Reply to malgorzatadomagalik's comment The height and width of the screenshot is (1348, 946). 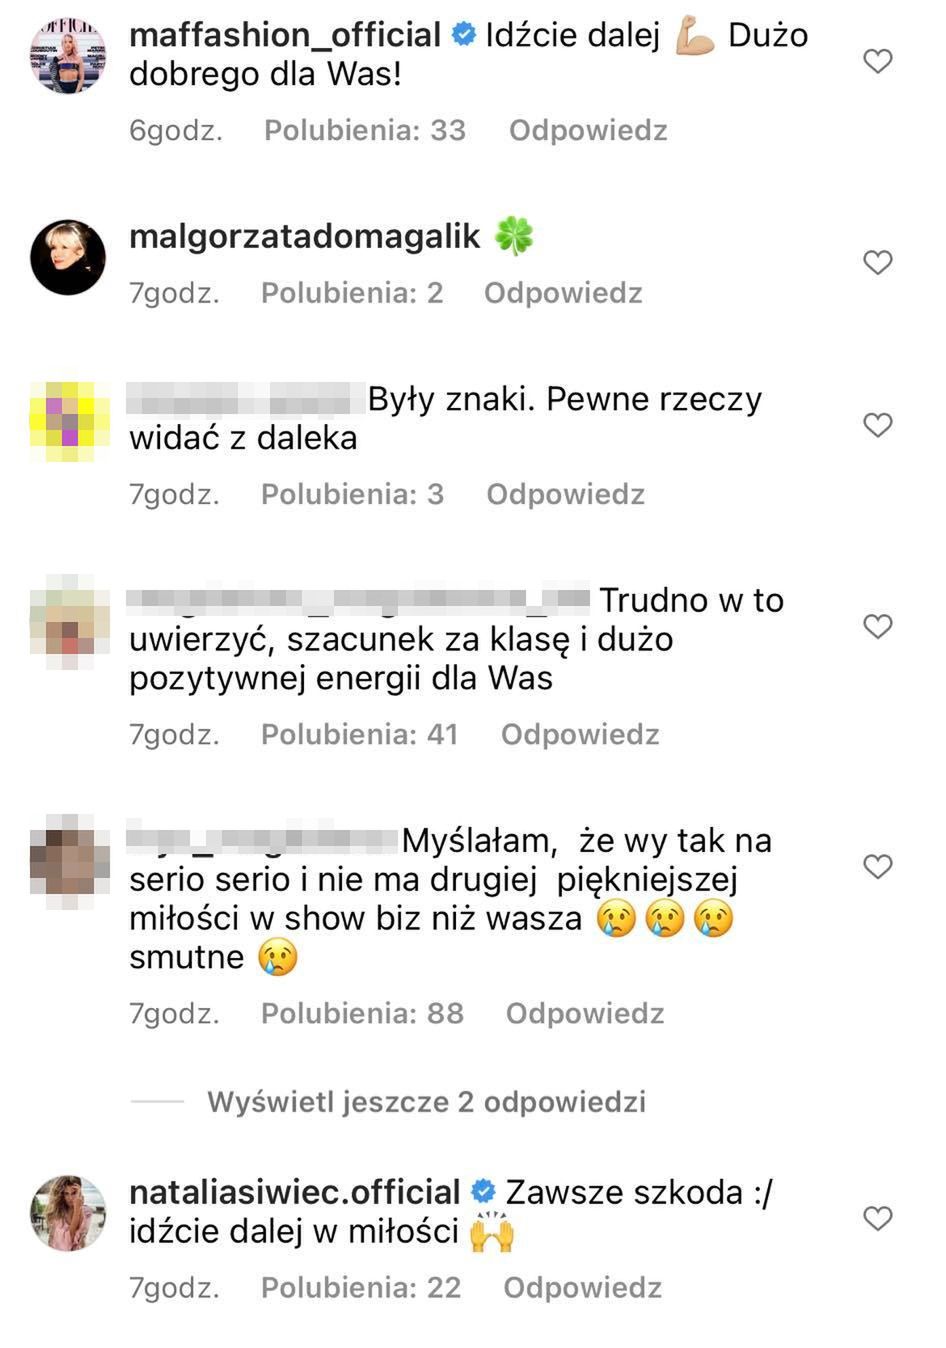[563, 293]
